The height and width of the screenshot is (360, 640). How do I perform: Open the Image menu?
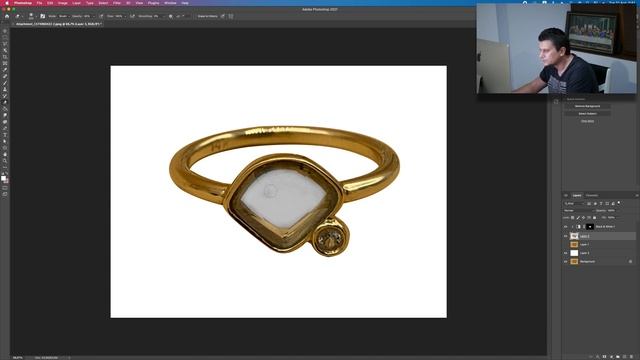[x=62, y=3]
